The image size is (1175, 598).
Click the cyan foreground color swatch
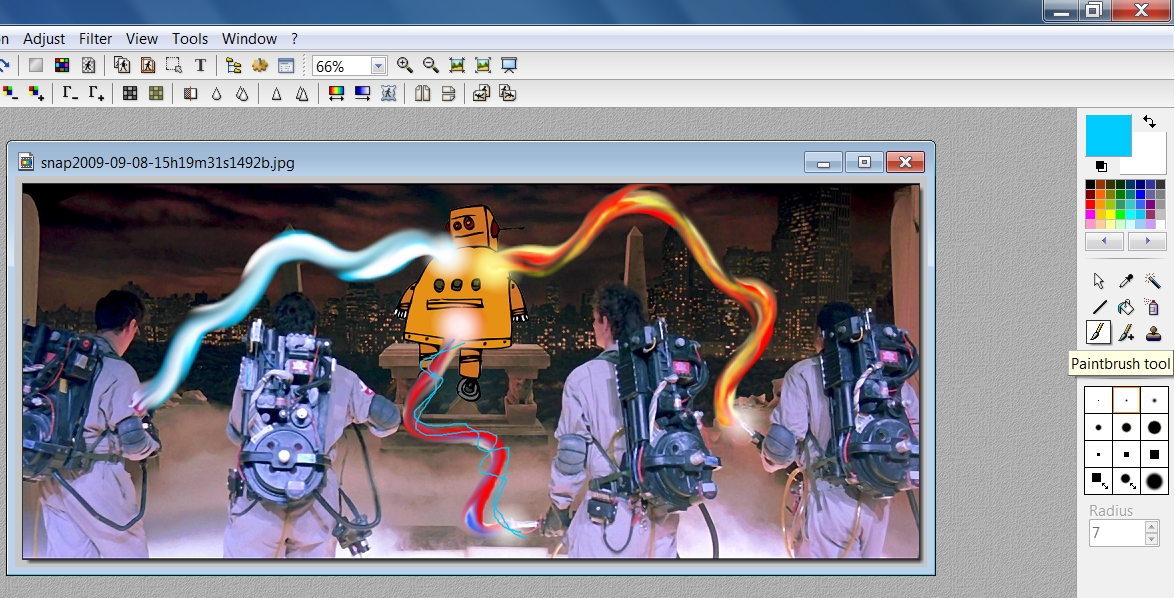pos(1108,136)
